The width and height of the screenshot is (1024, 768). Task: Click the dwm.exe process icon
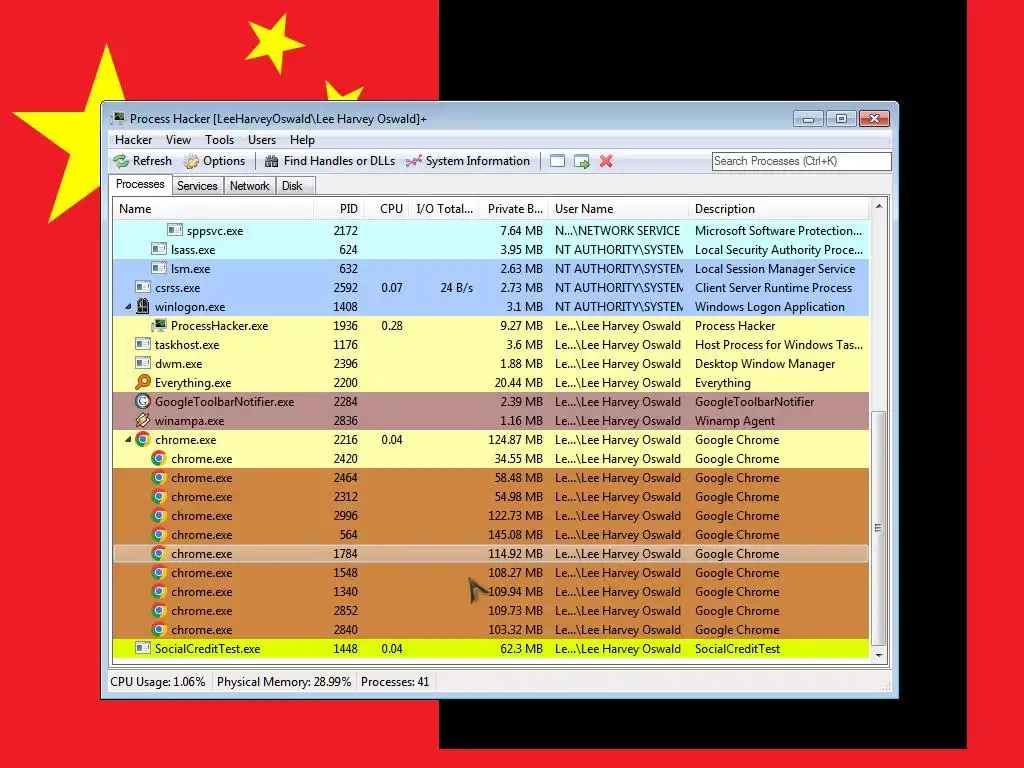coord(143,363)
